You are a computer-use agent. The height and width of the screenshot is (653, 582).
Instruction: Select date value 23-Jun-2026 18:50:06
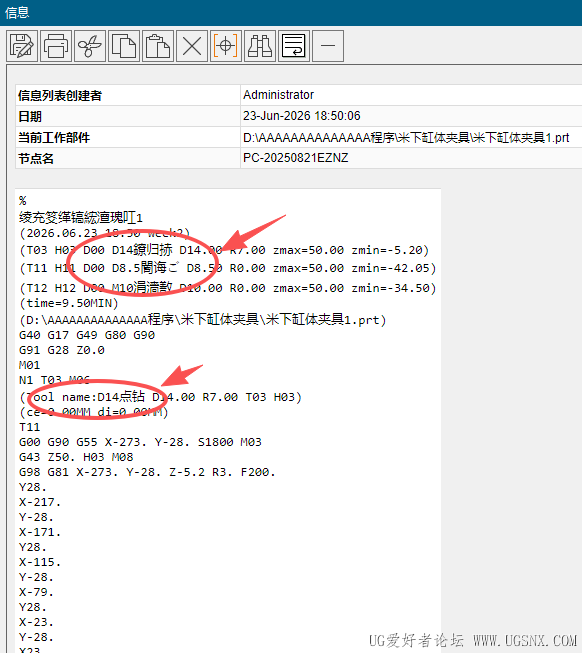[302, 116]
